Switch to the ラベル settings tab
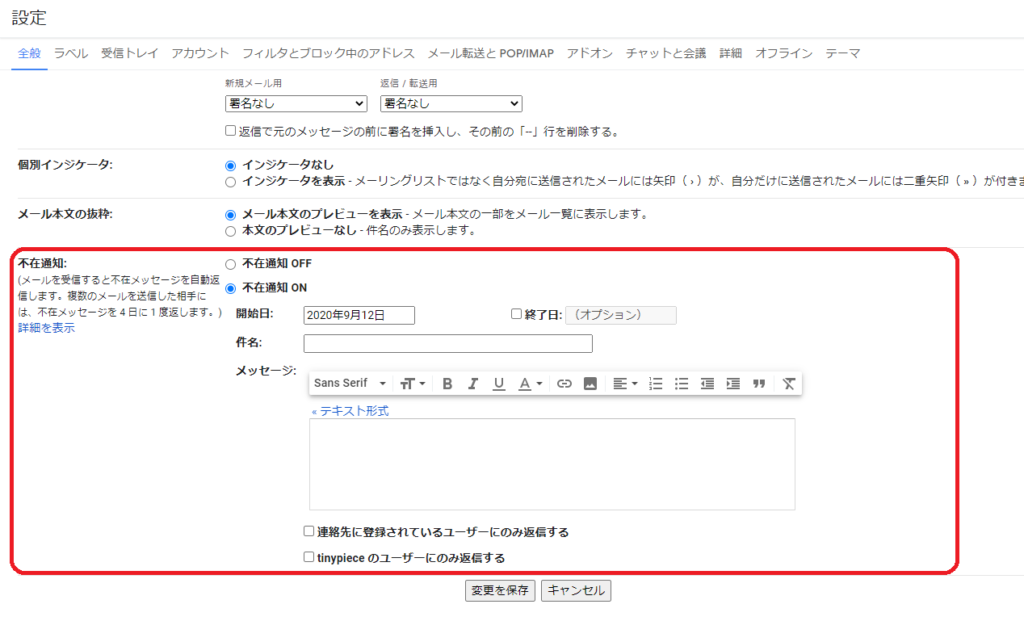This screenshot has width=1024, height=621. coord(71,53)
